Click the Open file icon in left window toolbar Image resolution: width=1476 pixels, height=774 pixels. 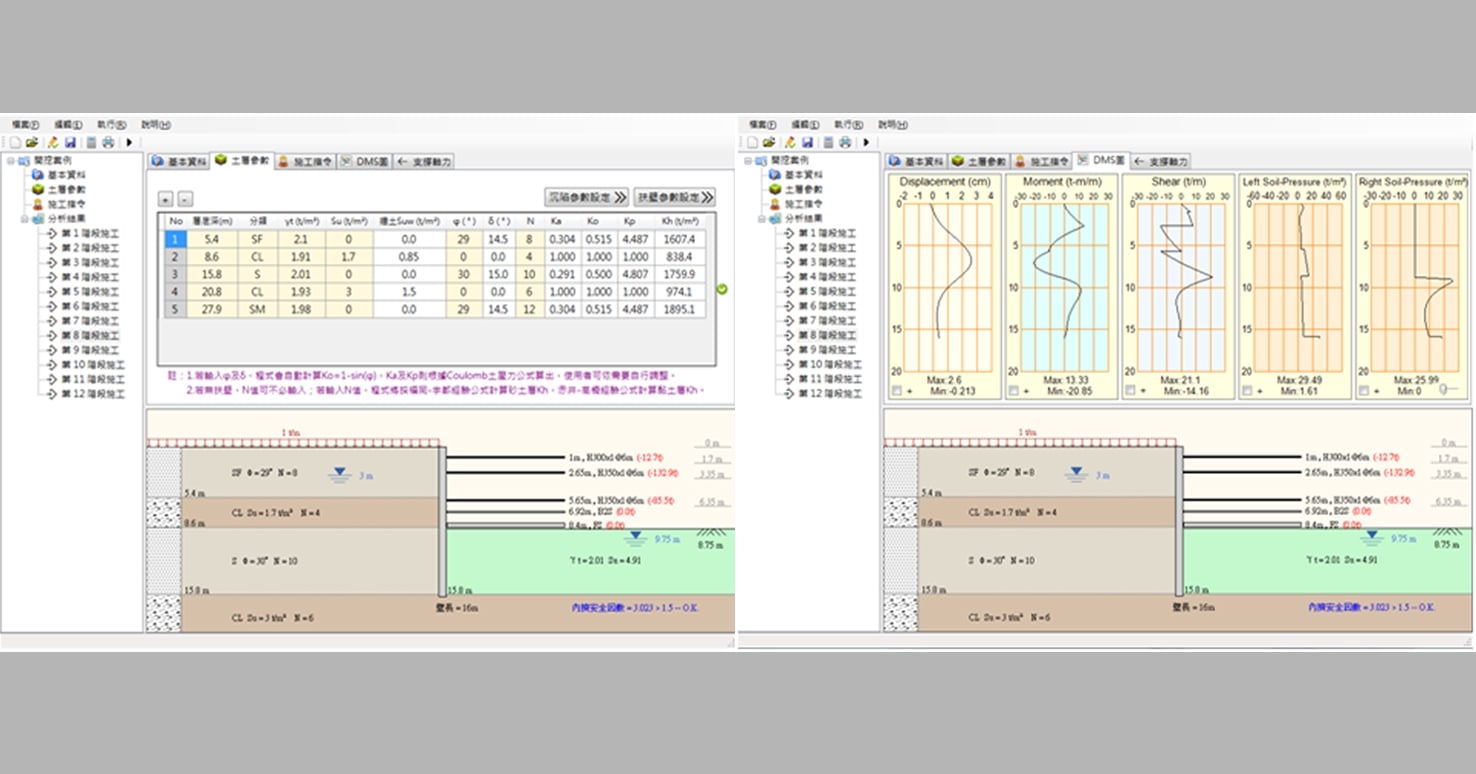click(x=31, y=142)
